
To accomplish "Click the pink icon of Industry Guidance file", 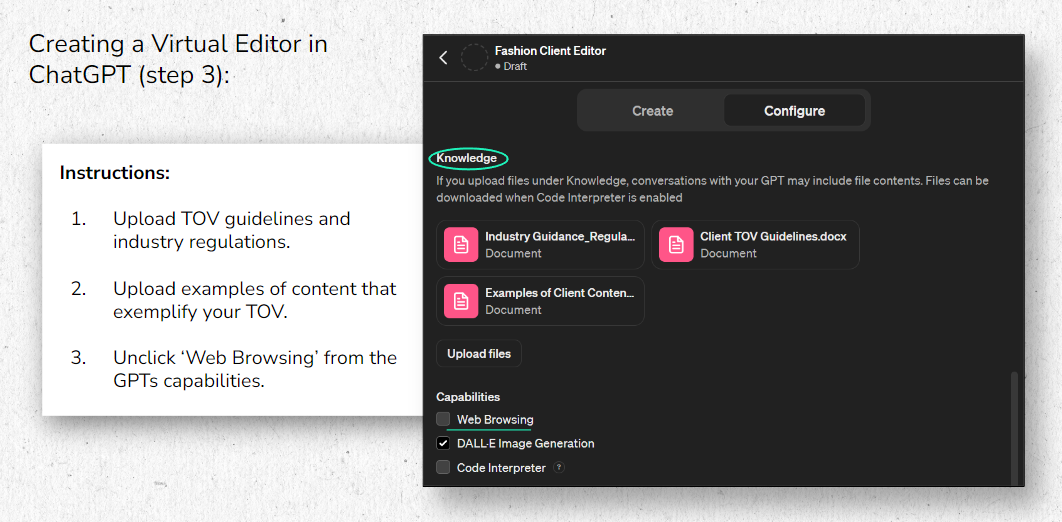I will (461, 244).
